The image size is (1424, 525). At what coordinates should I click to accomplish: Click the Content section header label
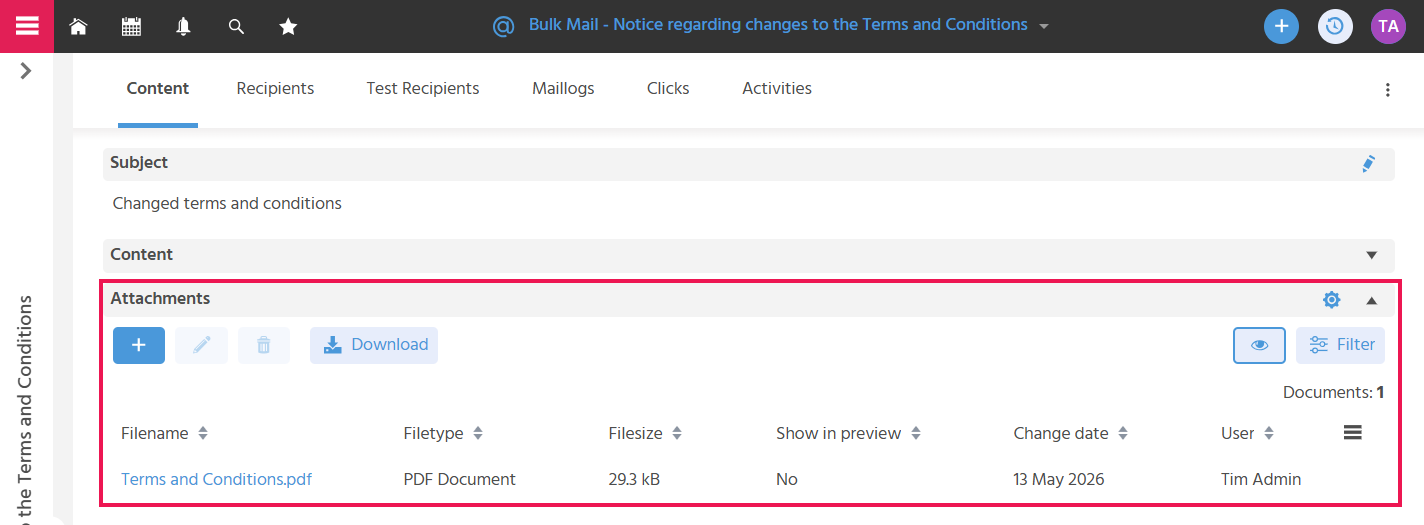pyautogui.click(x=141, y=255)
